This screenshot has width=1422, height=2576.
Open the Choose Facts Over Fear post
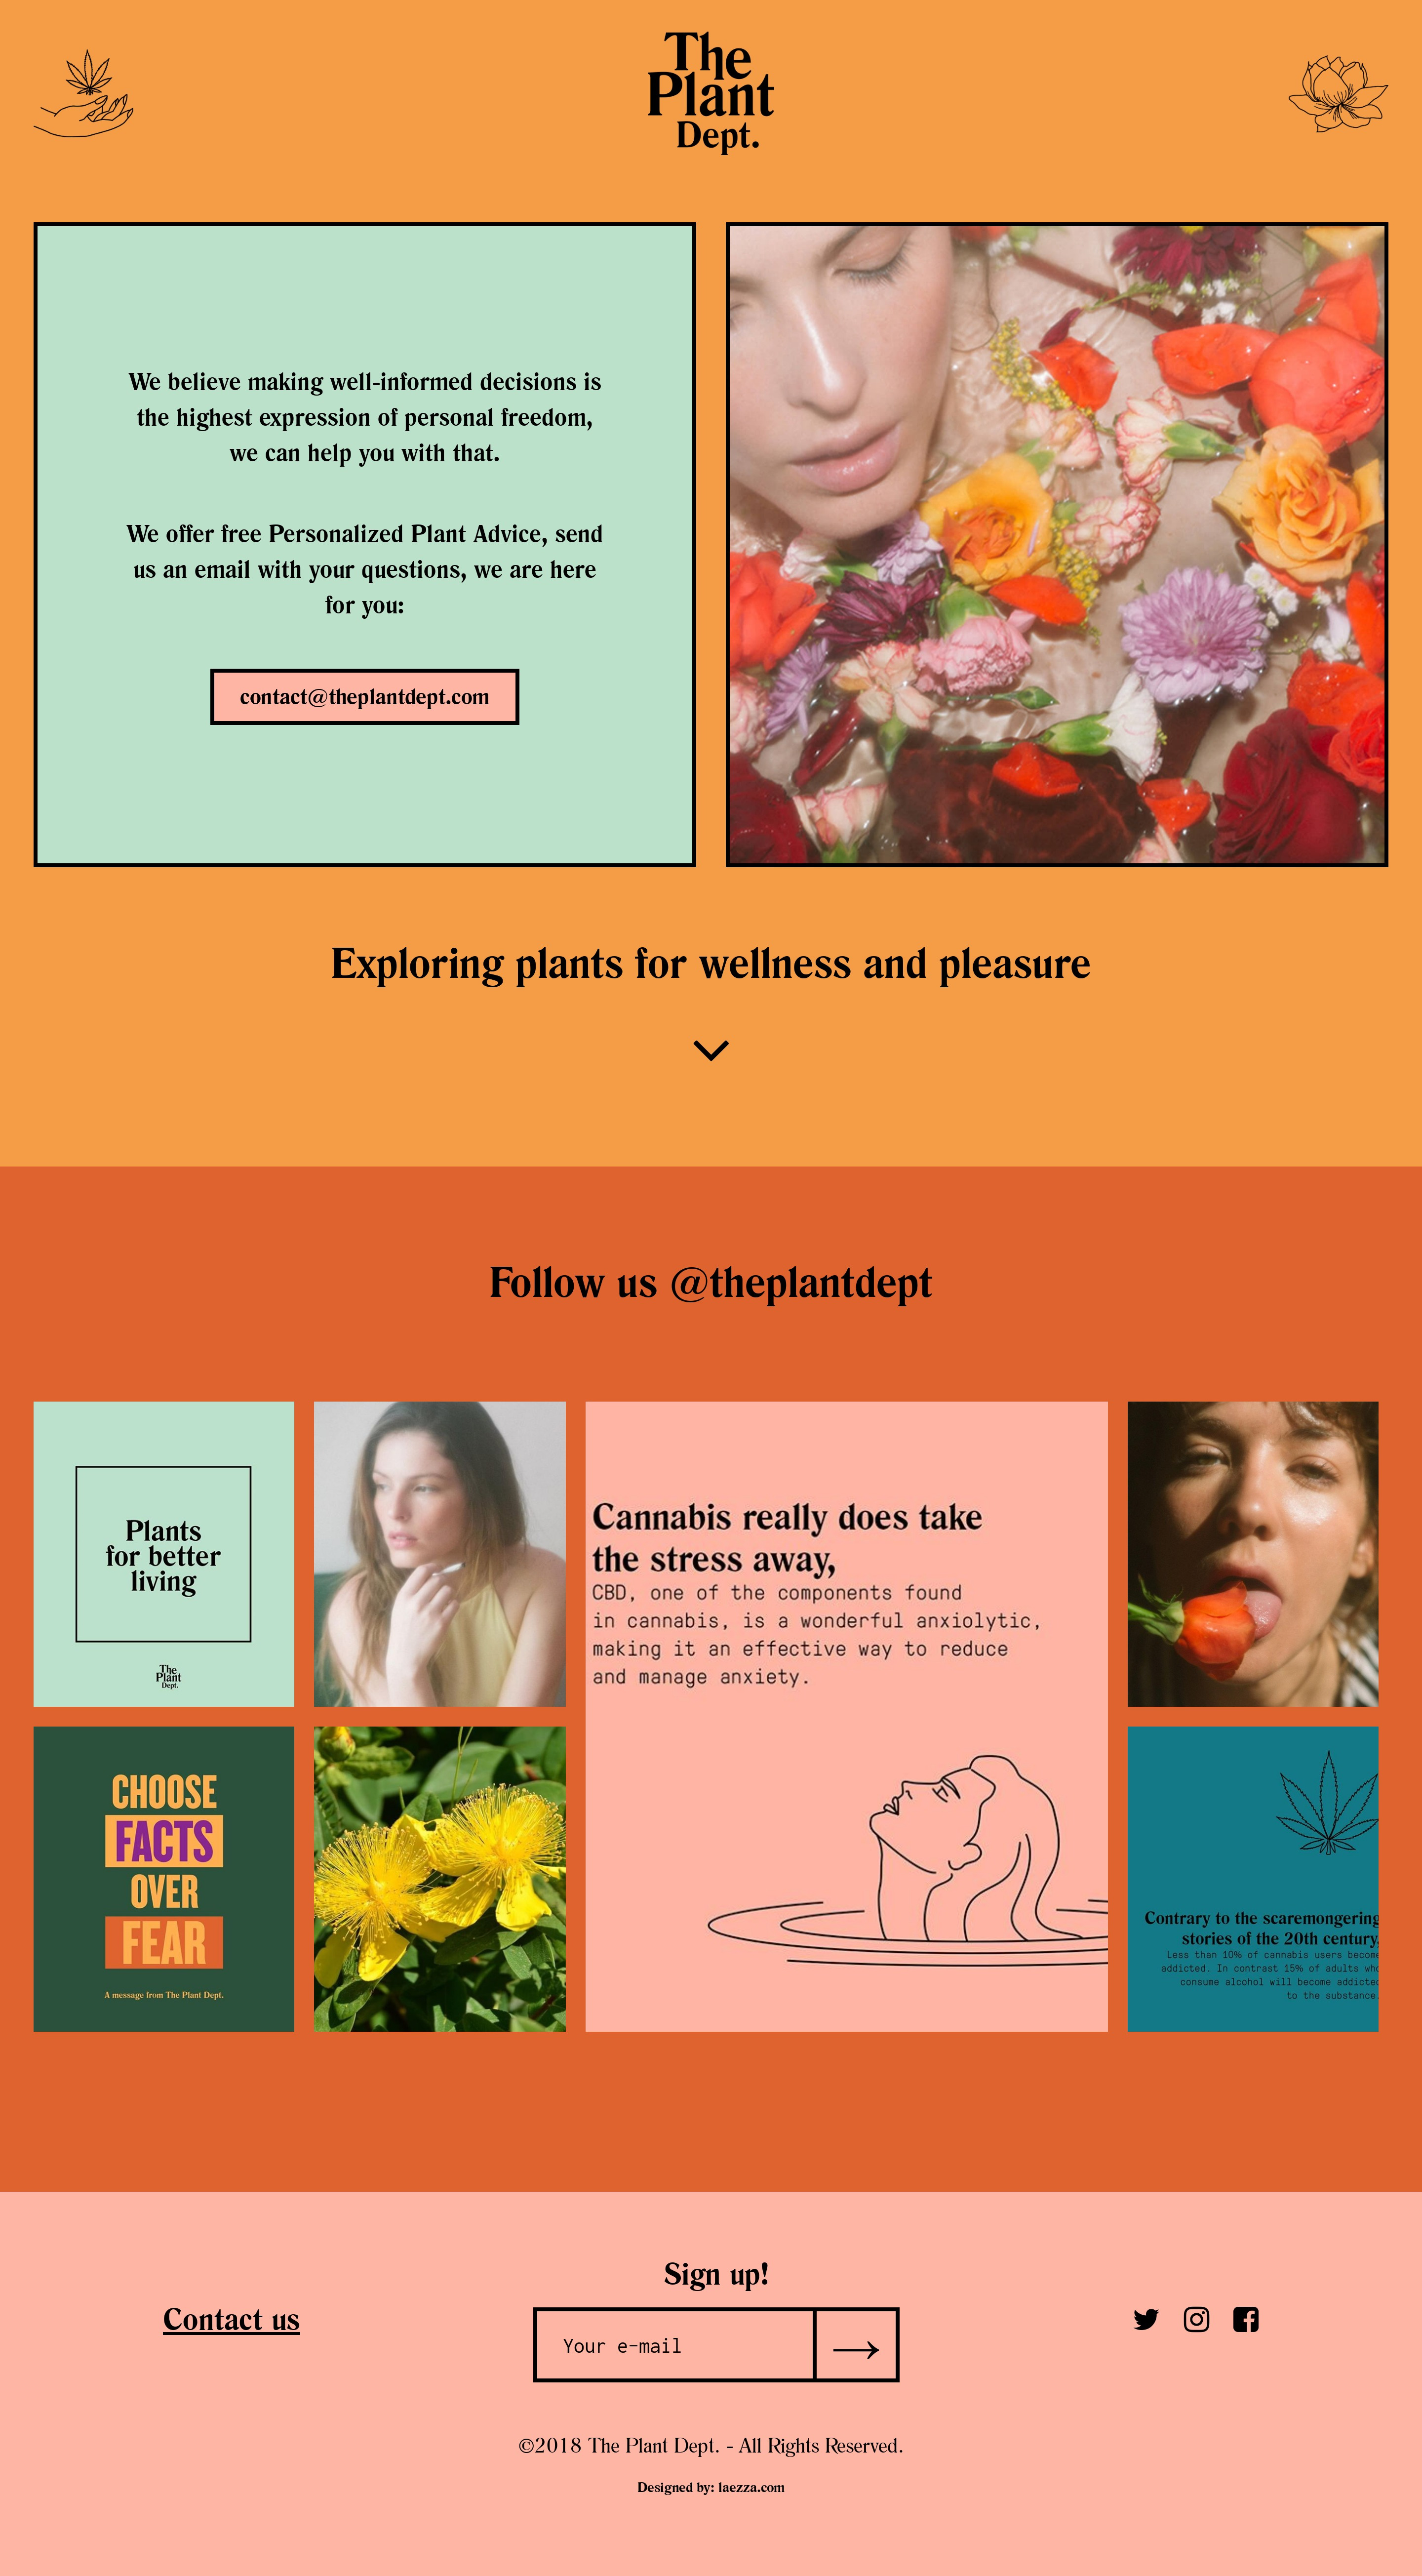pyautogui.click(x=164, y=1879)
